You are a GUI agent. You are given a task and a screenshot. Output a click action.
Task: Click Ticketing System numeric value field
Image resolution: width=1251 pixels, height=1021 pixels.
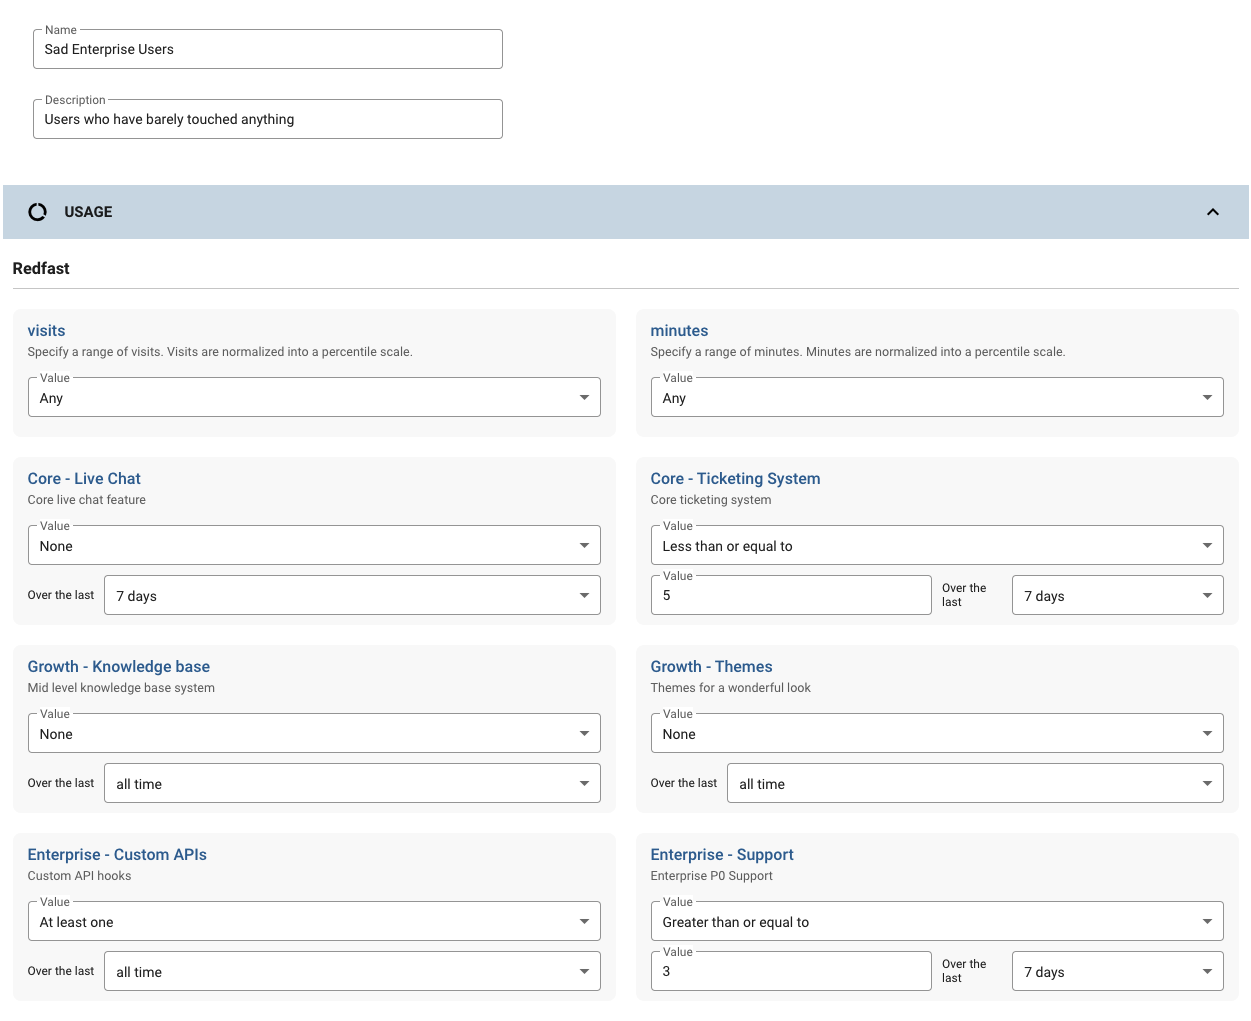[x=790, y=595]
